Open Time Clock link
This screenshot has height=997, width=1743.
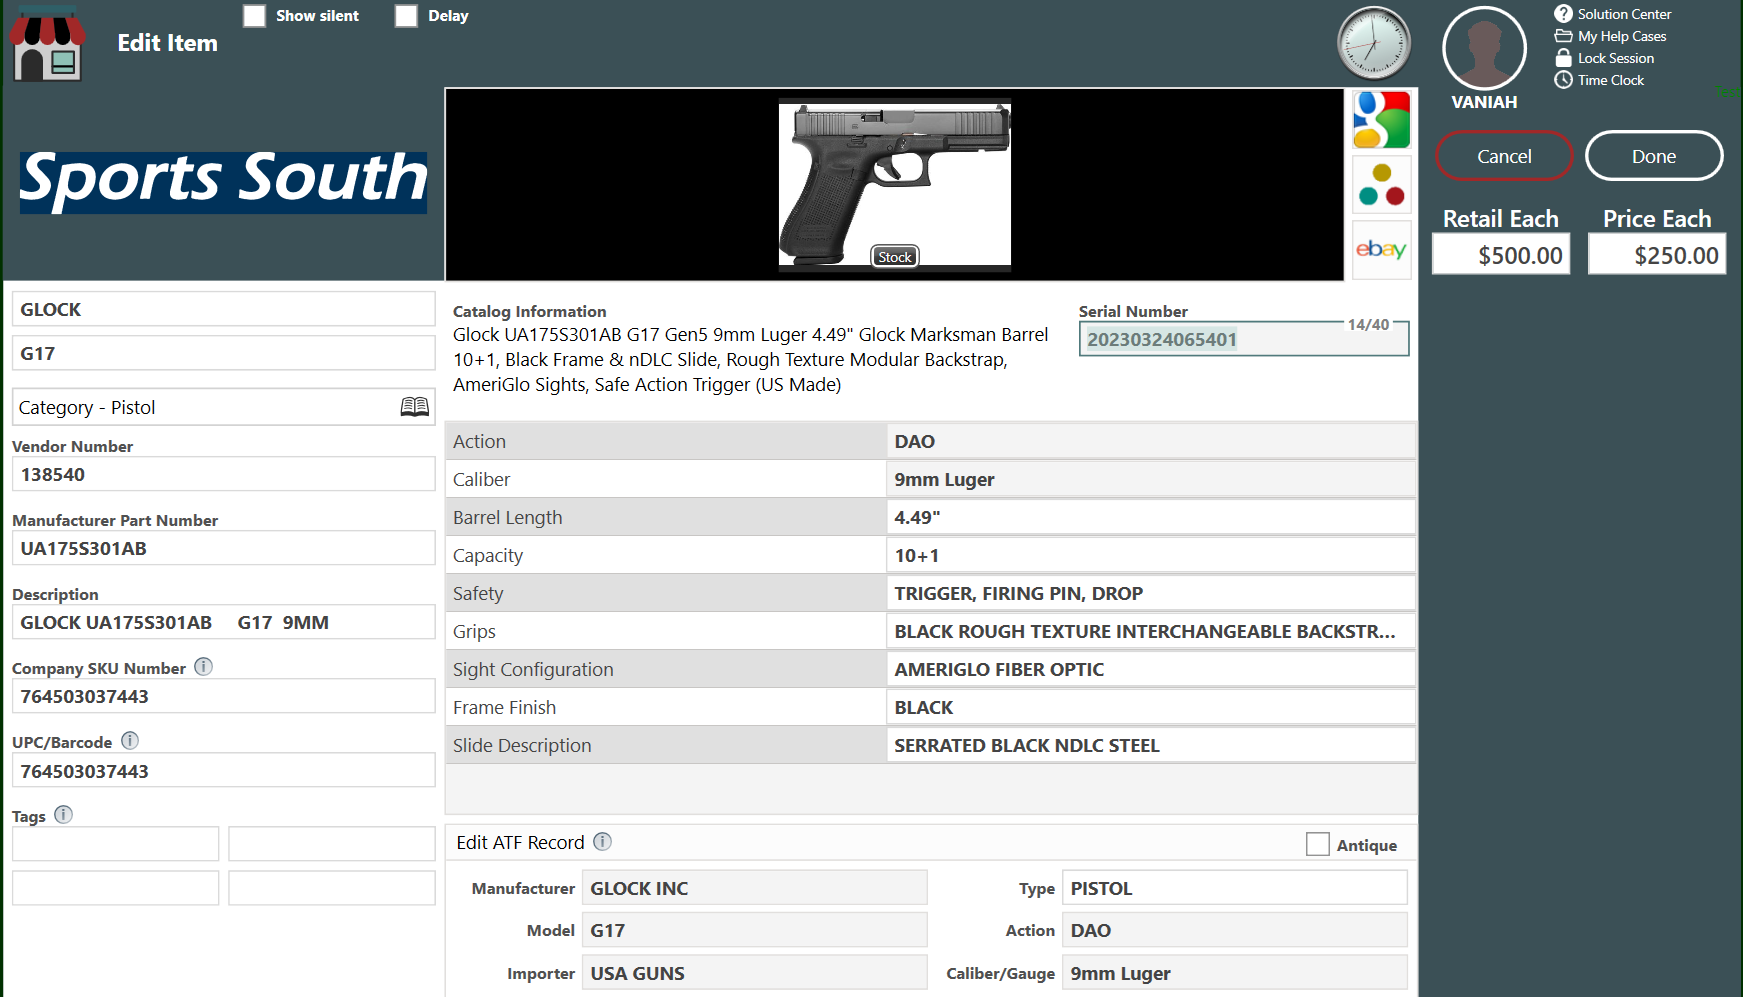[x=1611, y=80]
